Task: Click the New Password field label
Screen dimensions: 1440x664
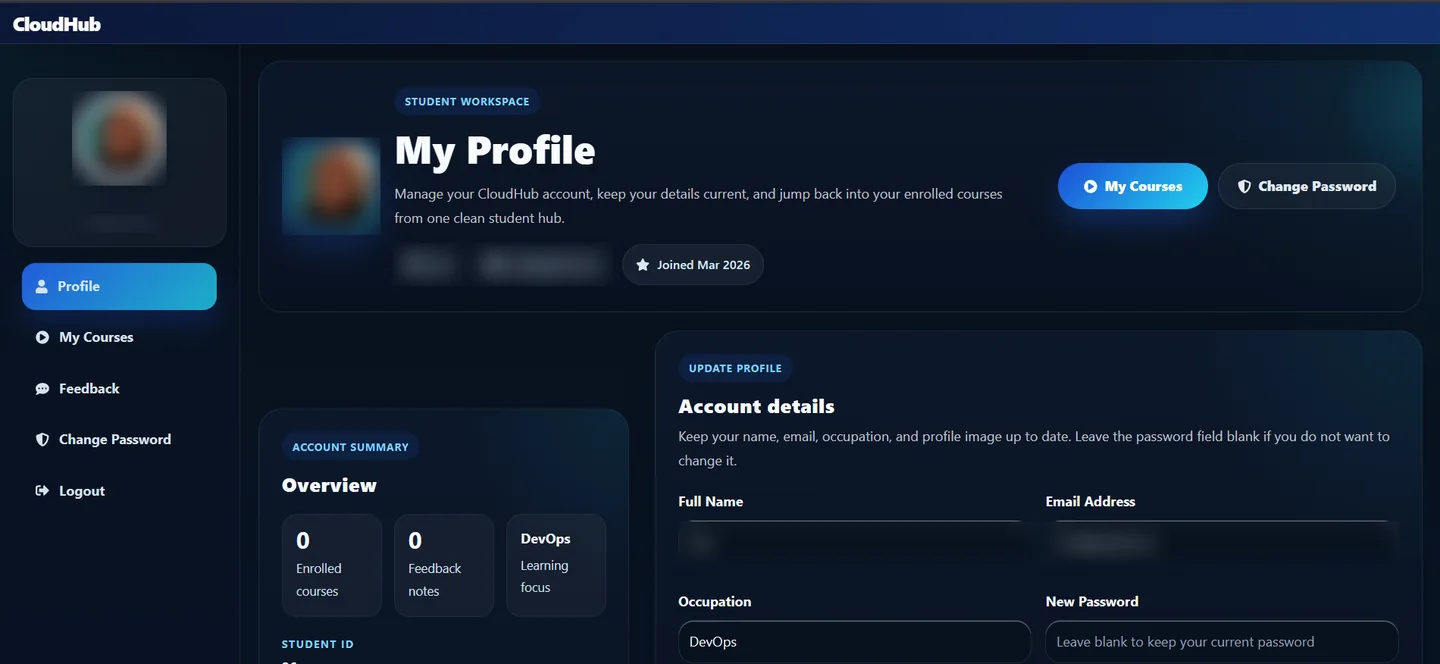Action: tap(1092, 602)
